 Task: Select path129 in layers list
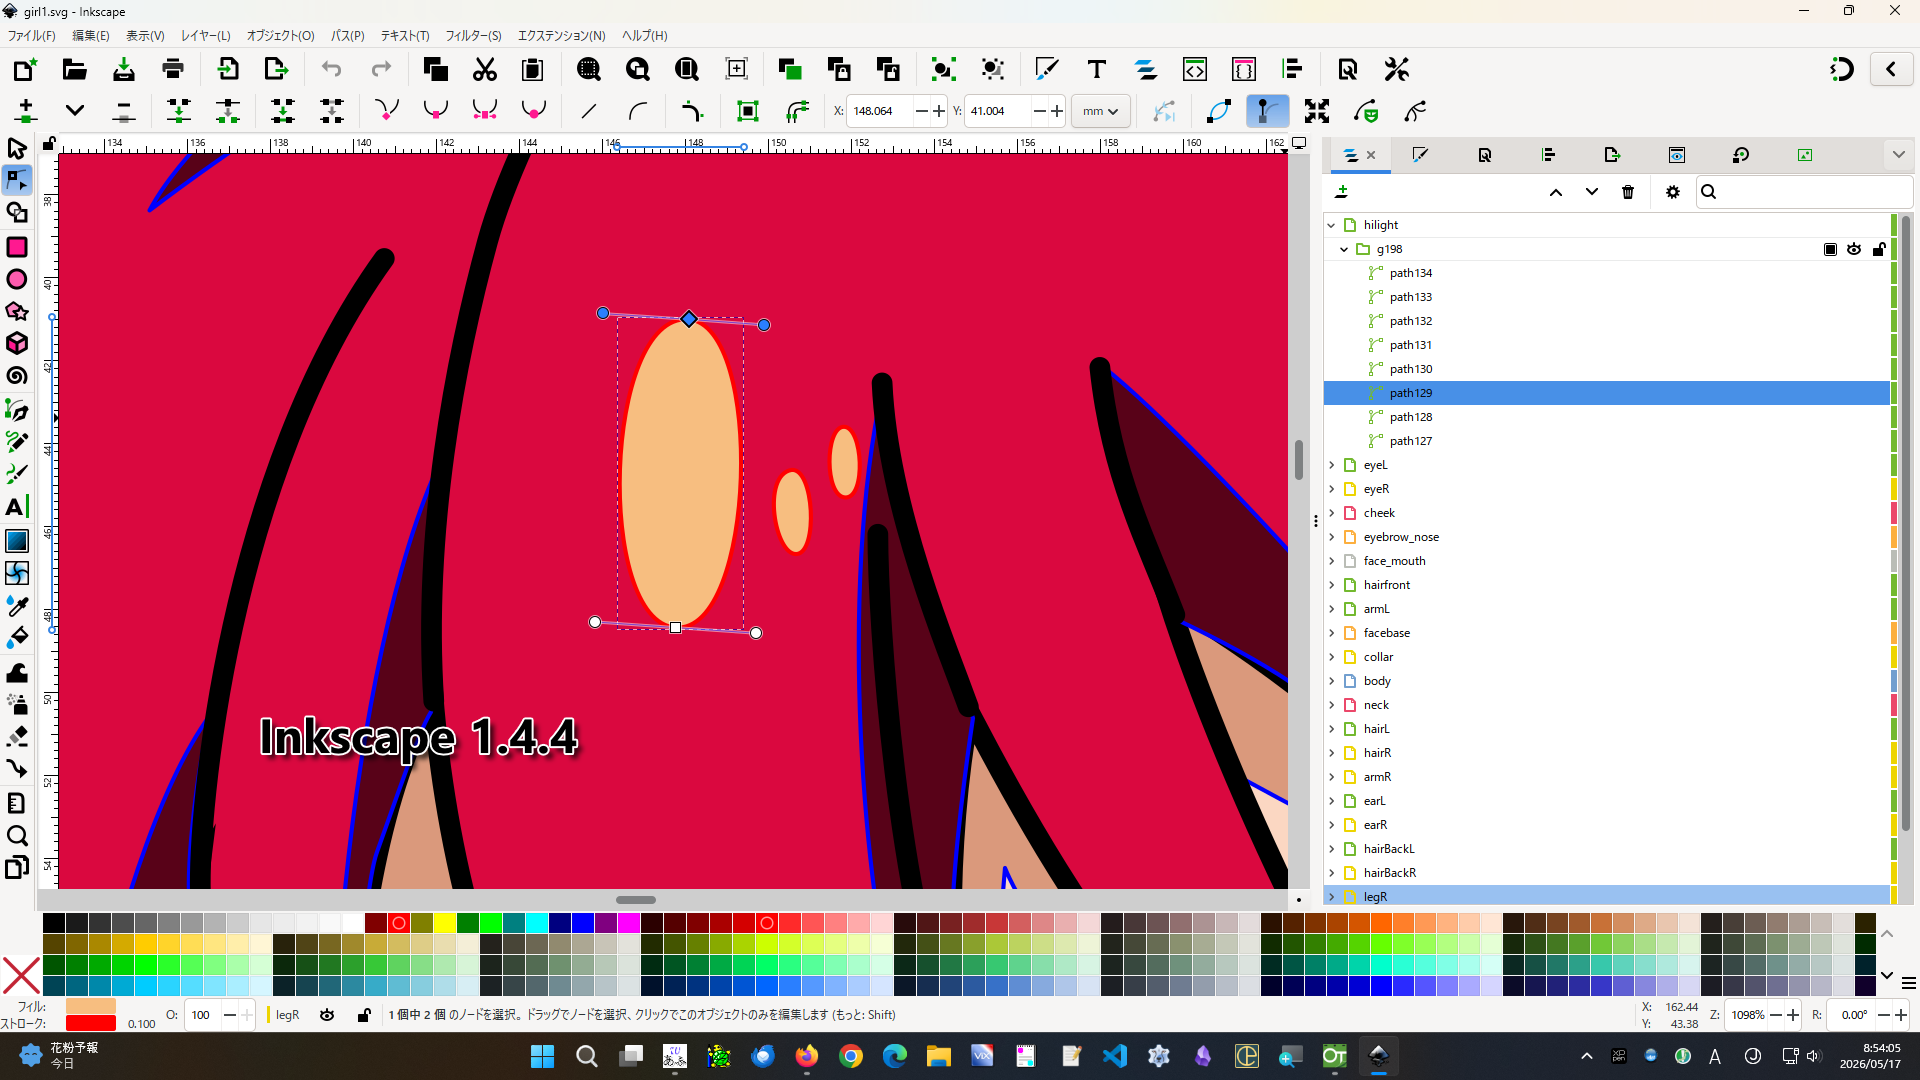click(1606, 393)
